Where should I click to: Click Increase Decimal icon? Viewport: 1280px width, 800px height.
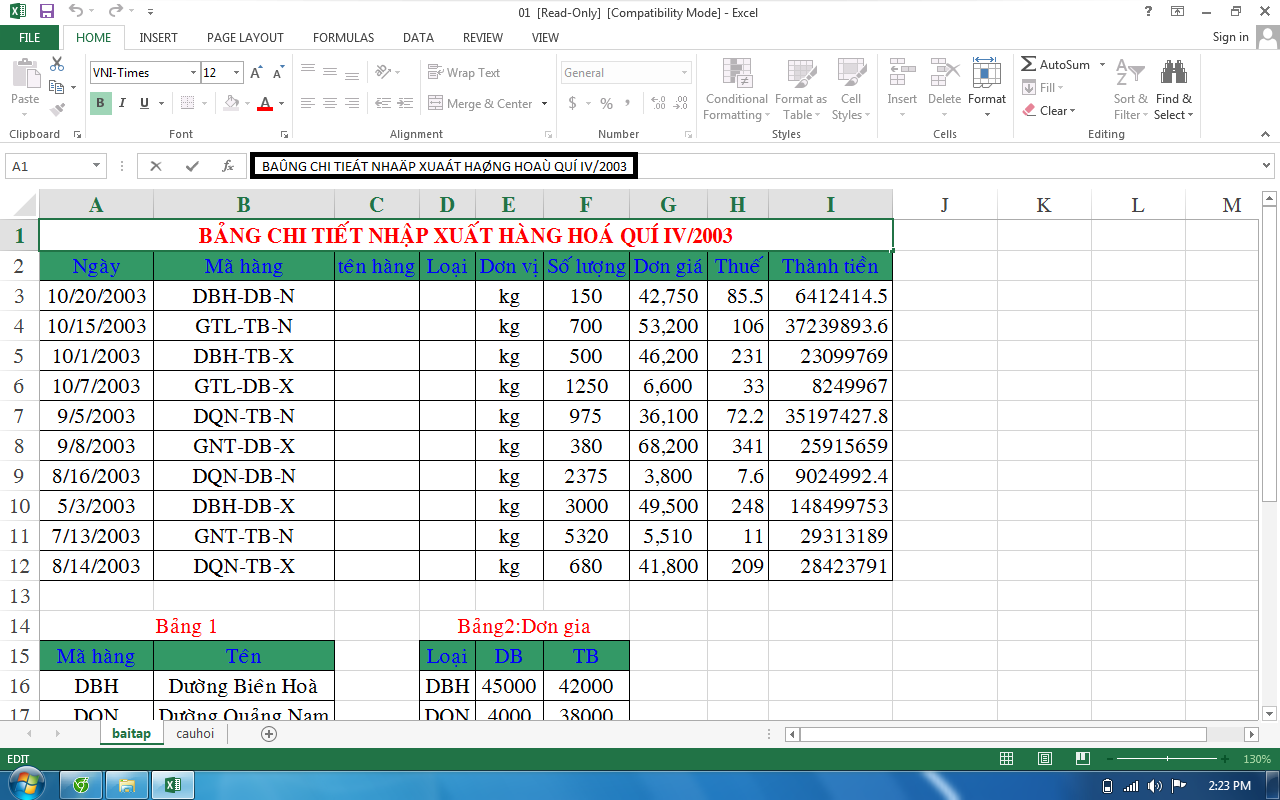coord(658,103)
